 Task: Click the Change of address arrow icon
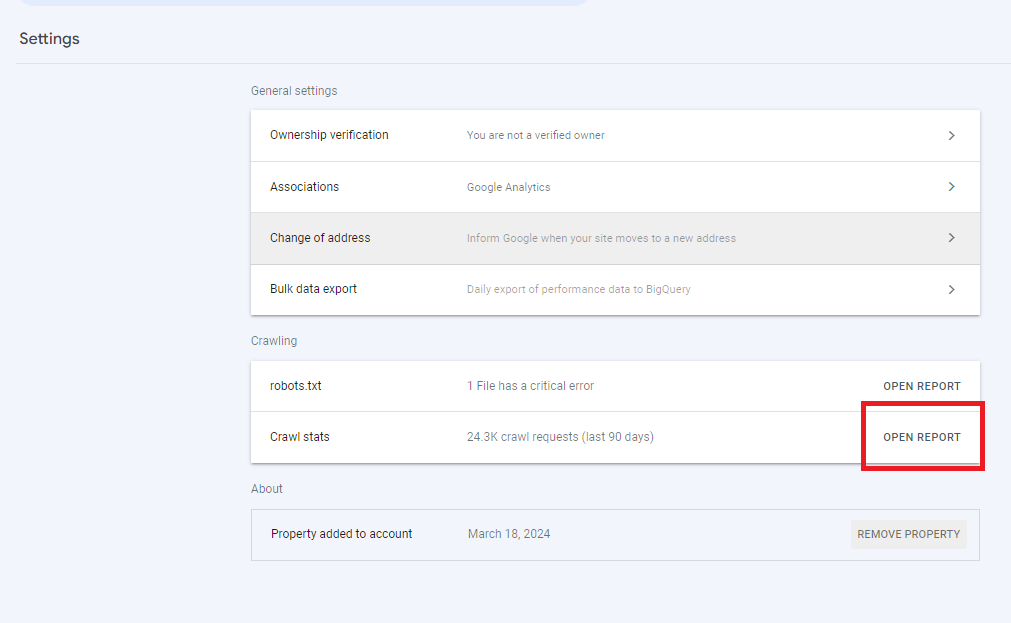point(952,237)
